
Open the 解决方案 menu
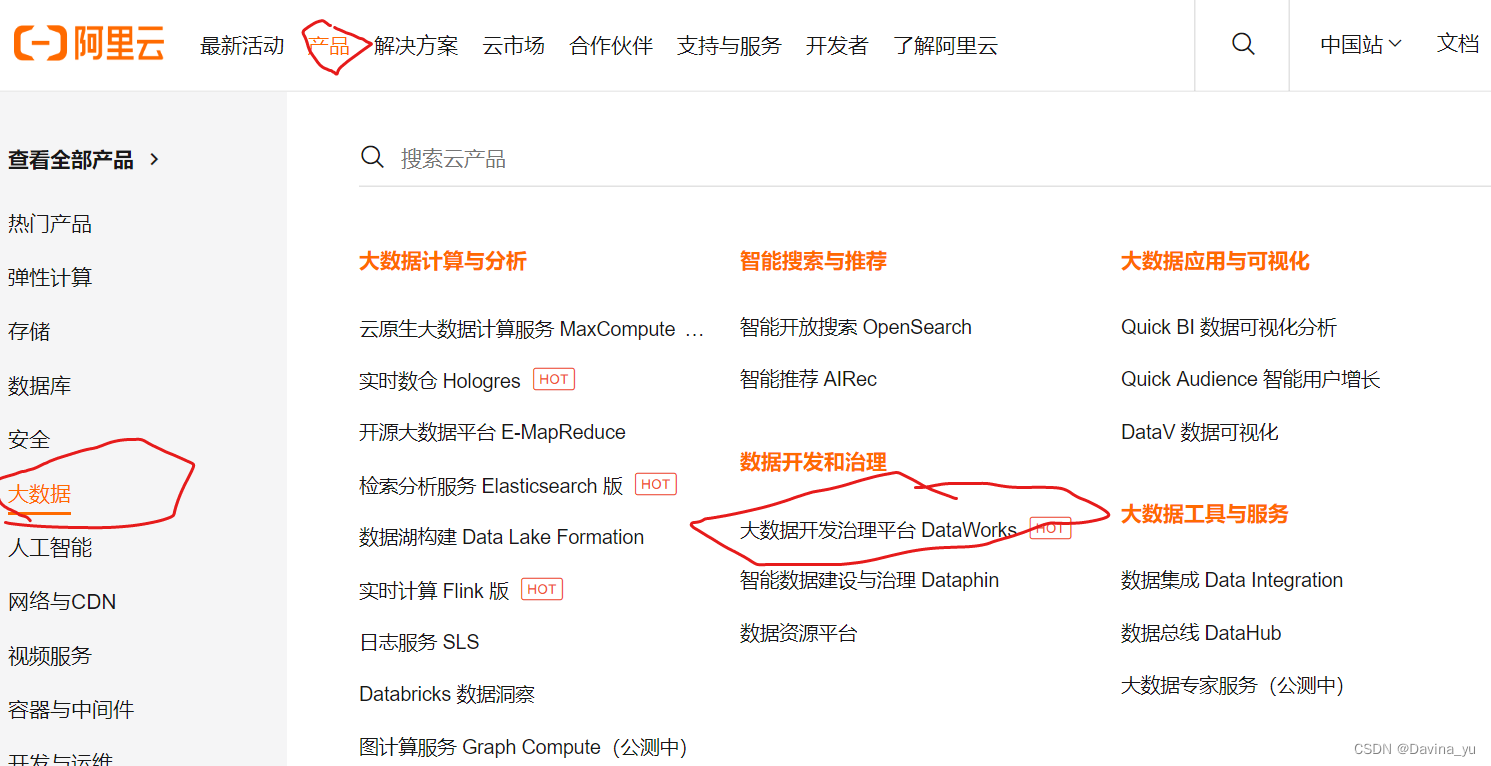tap(416, 46)
